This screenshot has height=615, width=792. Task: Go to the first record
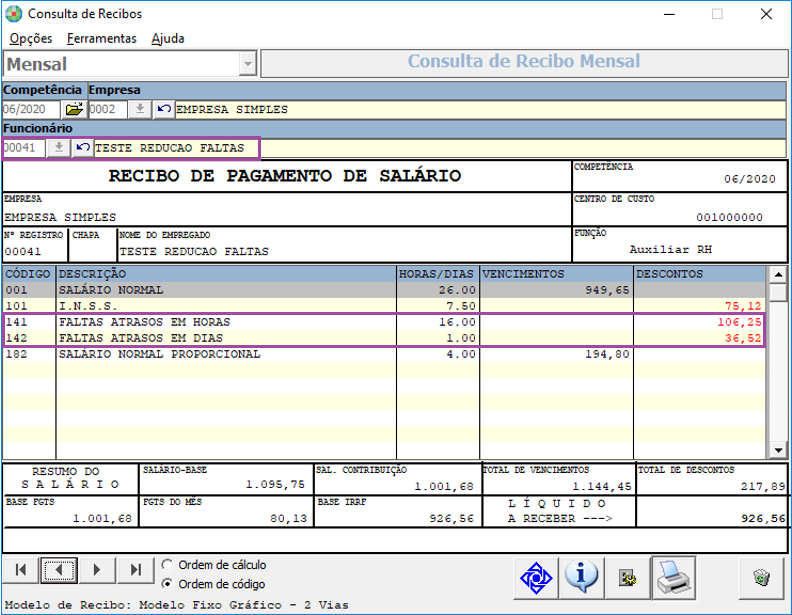coord(21,570)
